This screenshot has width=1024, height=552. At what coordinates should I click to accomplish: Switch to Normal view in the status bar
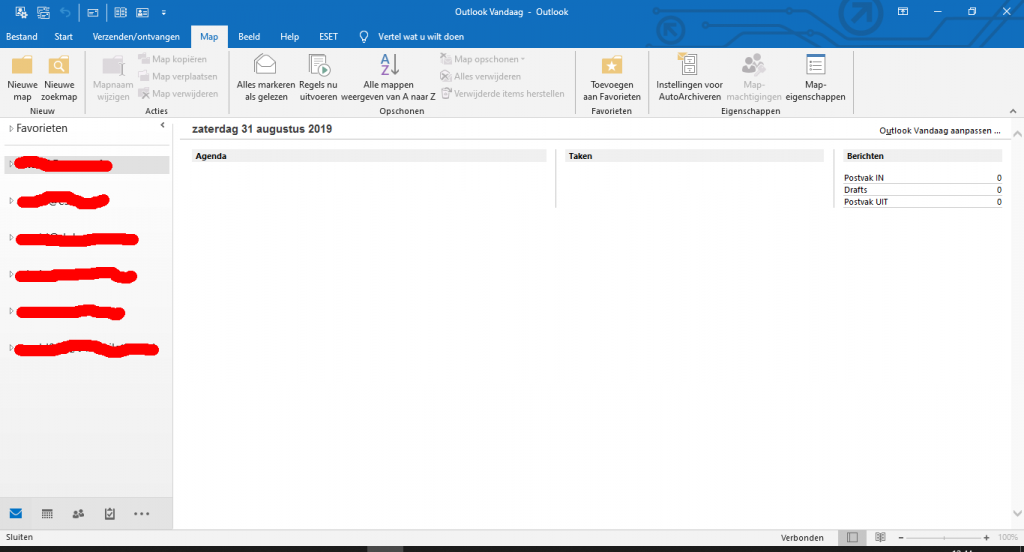coord(852,537)
